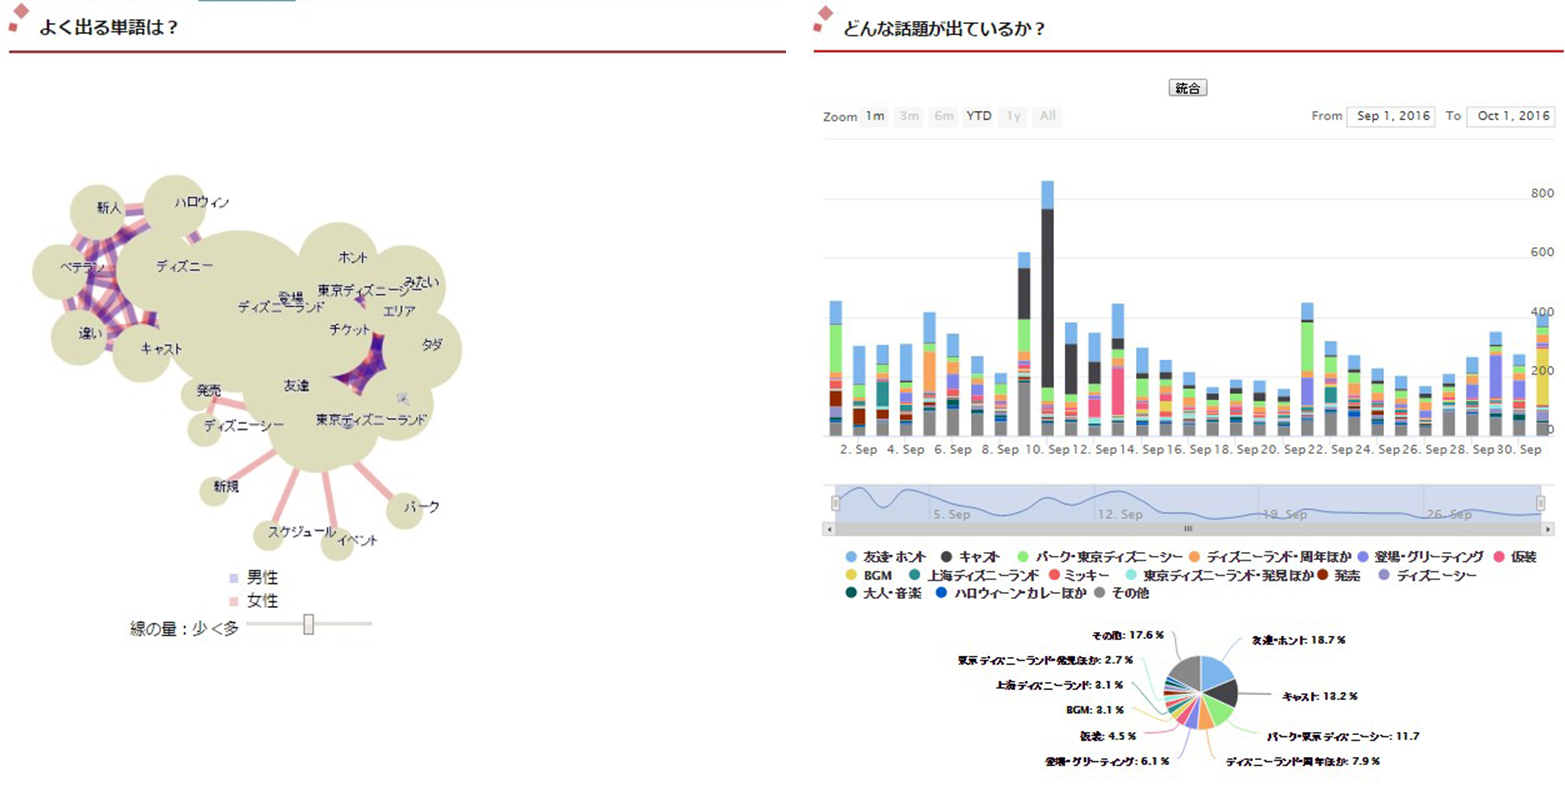Click yellow BGM segment in last bar

[1542, 375]
